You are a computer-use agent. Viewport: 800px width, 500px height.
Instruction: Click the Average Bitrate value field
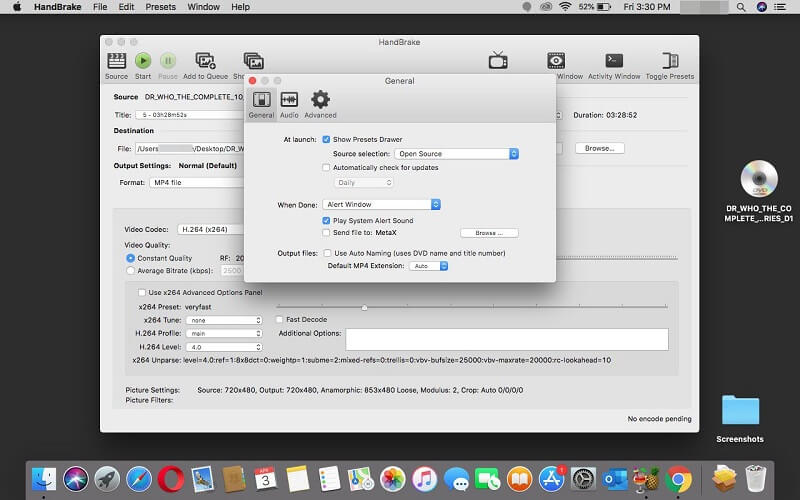233,271
